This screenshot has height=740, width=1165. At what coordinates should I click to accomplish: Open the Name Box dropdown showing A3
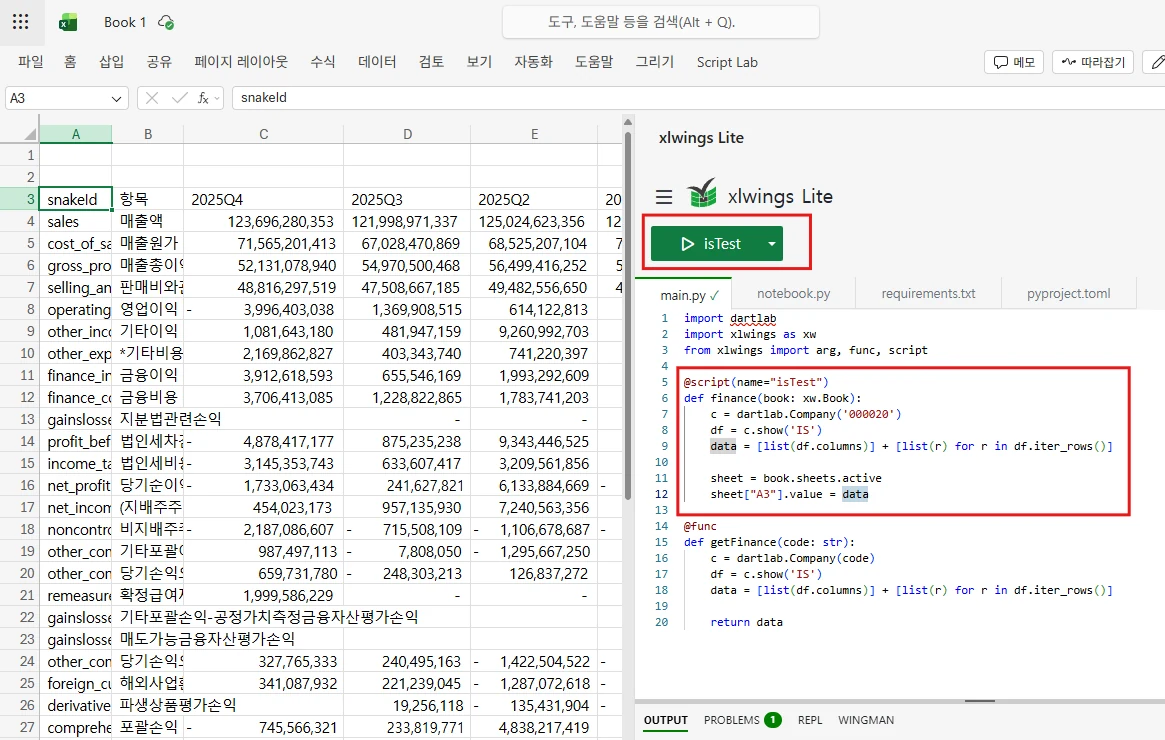[115, 98]
